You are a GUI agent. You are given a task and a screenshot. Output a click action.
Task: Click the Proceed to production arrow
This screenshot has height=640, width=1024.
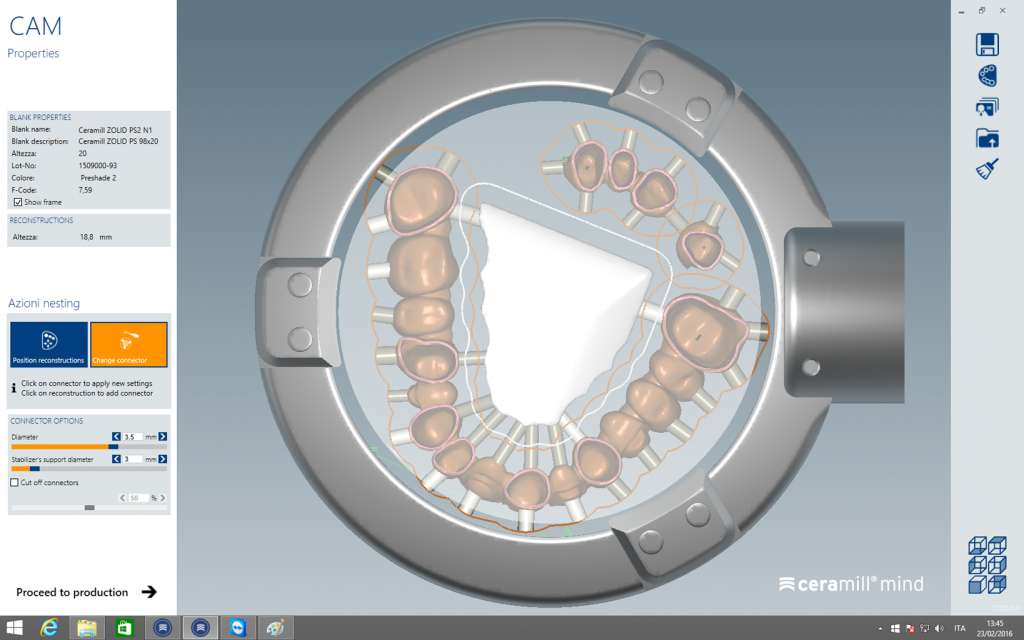149,592
